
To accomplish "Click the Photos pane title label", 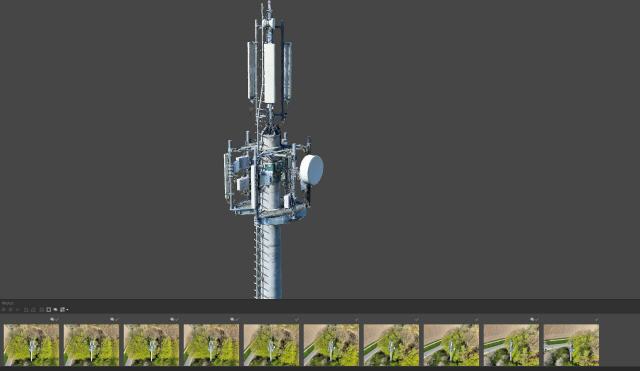I will click(x=8, y=303).
